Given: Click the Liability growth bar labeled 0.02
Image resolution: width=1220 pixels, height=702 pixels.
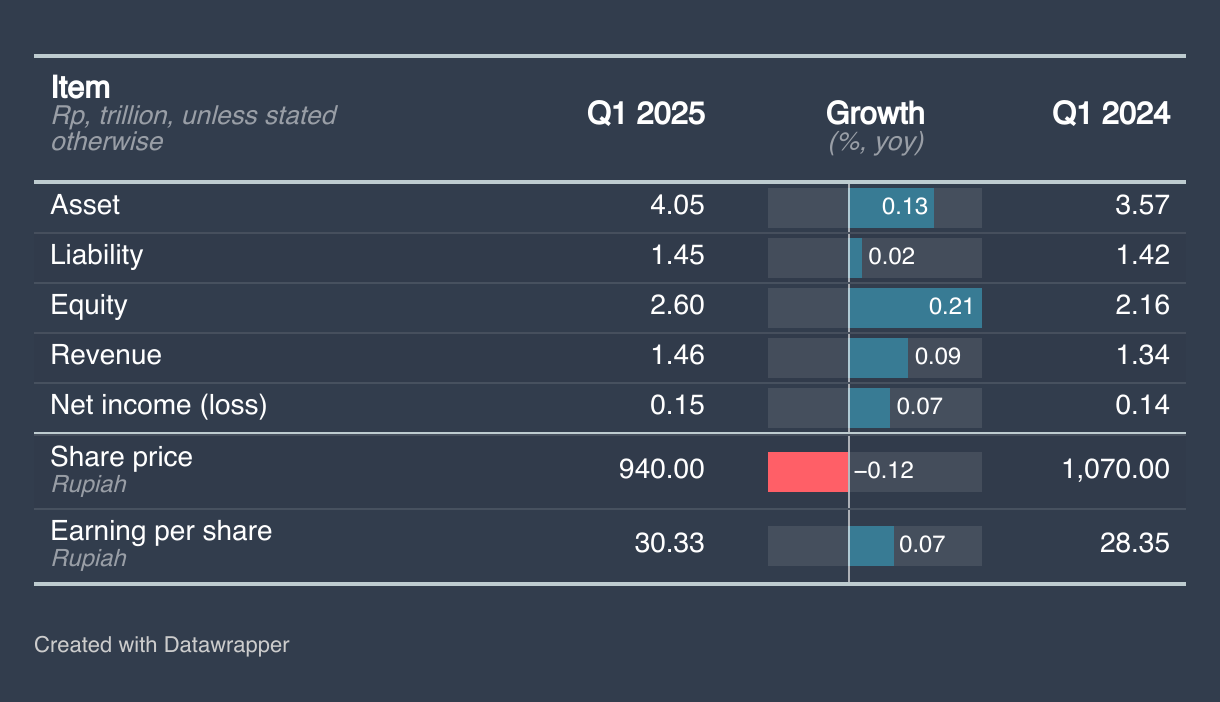Looking at the screenshot, I should pos(856,258).
